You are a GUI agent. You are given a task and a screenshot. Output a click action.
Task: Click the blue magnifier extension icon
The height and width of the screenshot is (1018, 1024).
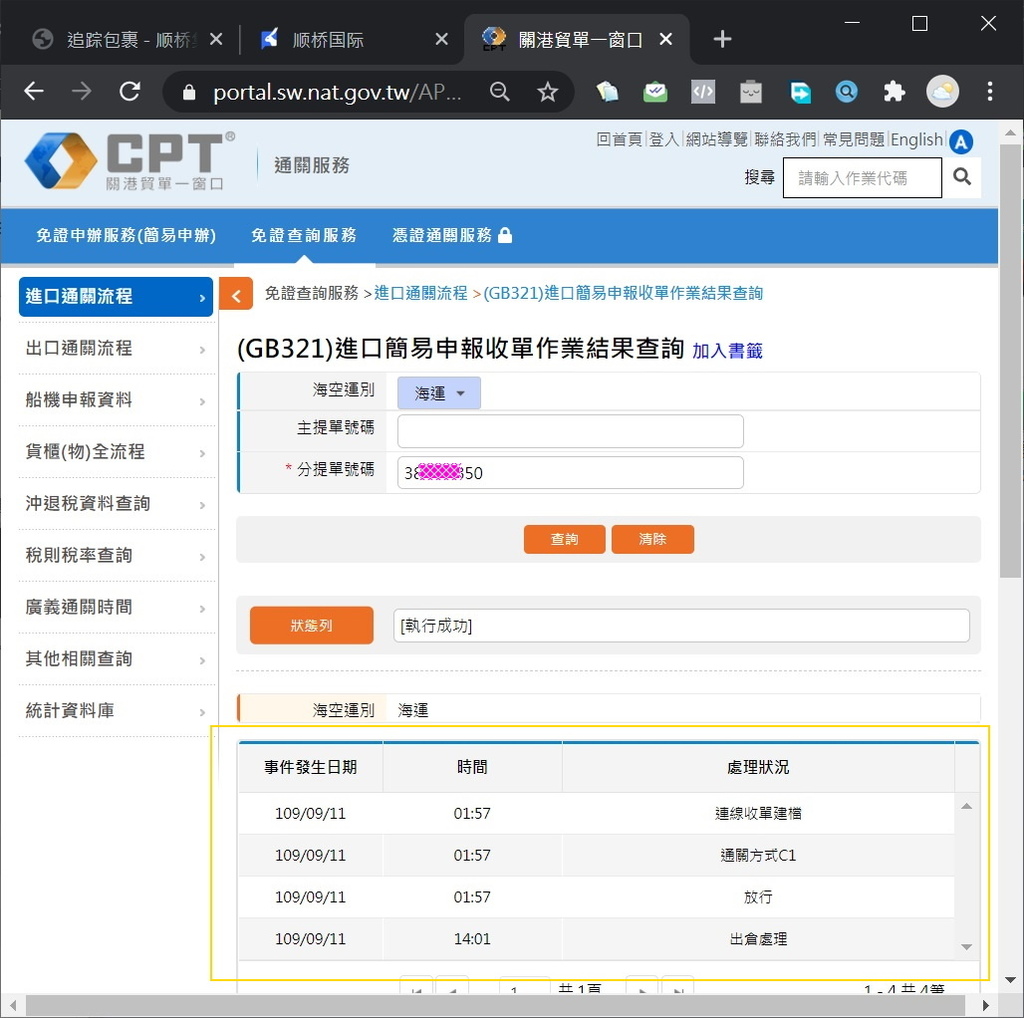[x=846, y=91]
